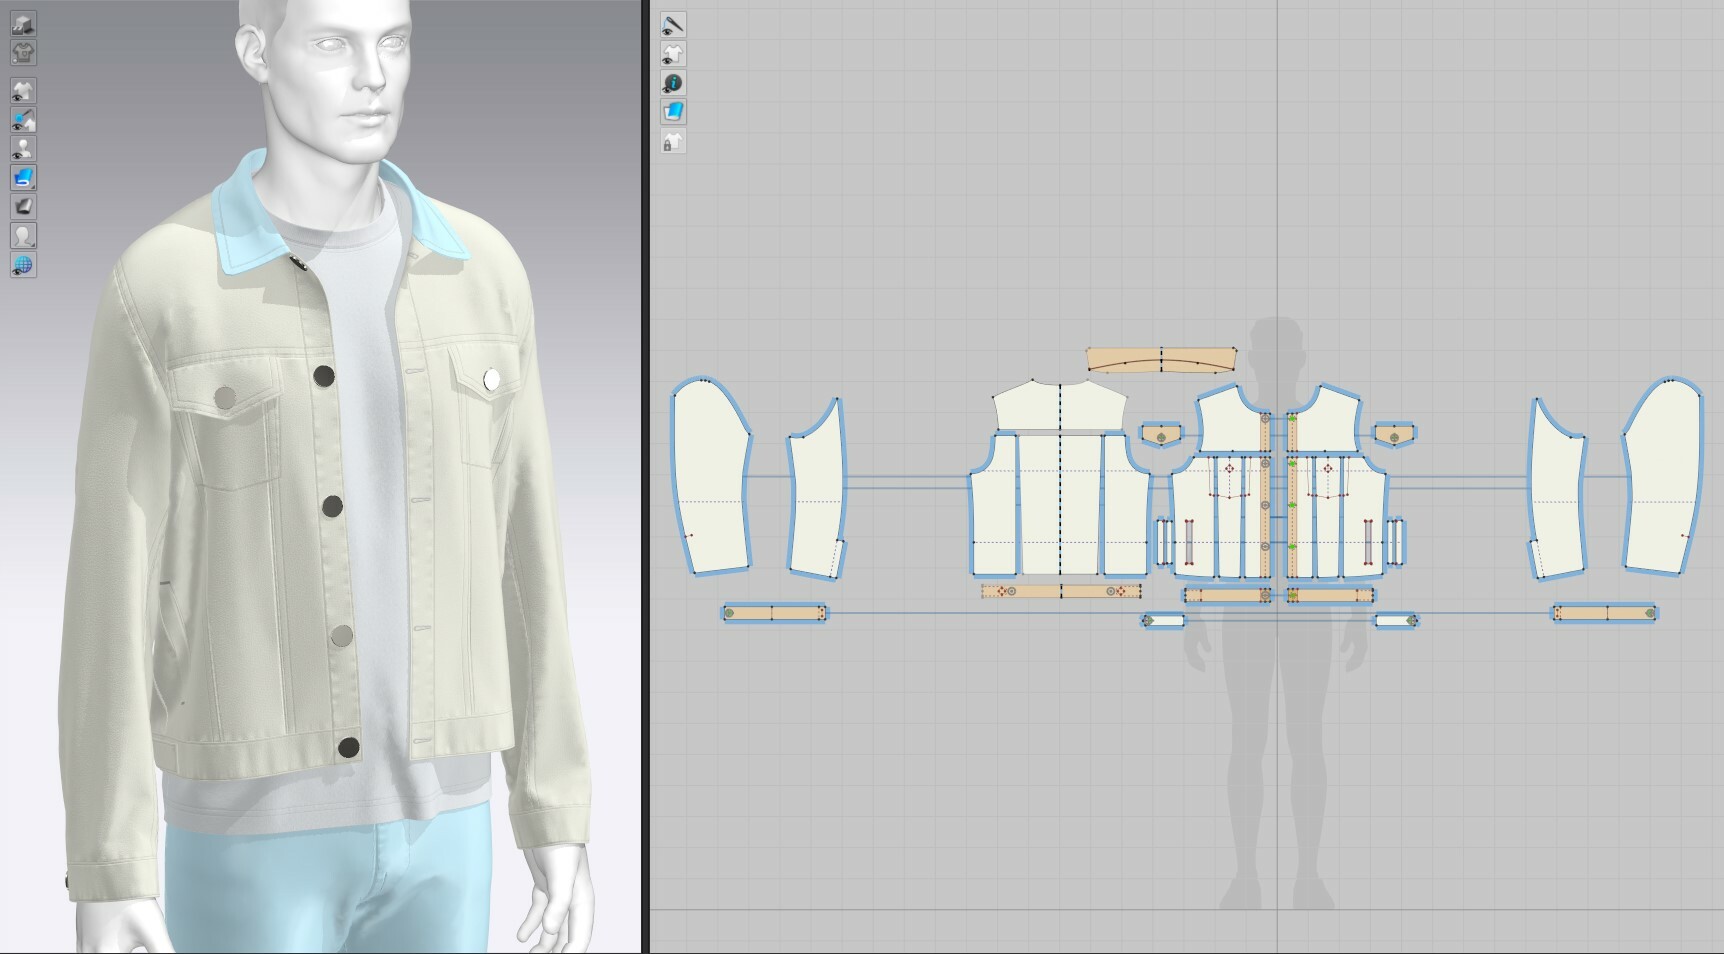Toggle 3D garment visibility with the shirt icon
Screen dimensions: 1724x954
pos(25,91)
